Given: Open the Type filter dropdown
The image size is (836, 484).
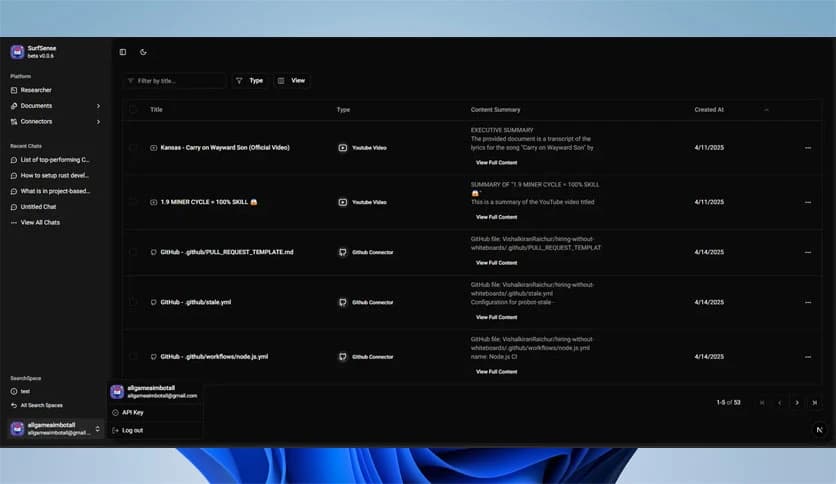Looking at the screenshot, I should tap(250, 80).
